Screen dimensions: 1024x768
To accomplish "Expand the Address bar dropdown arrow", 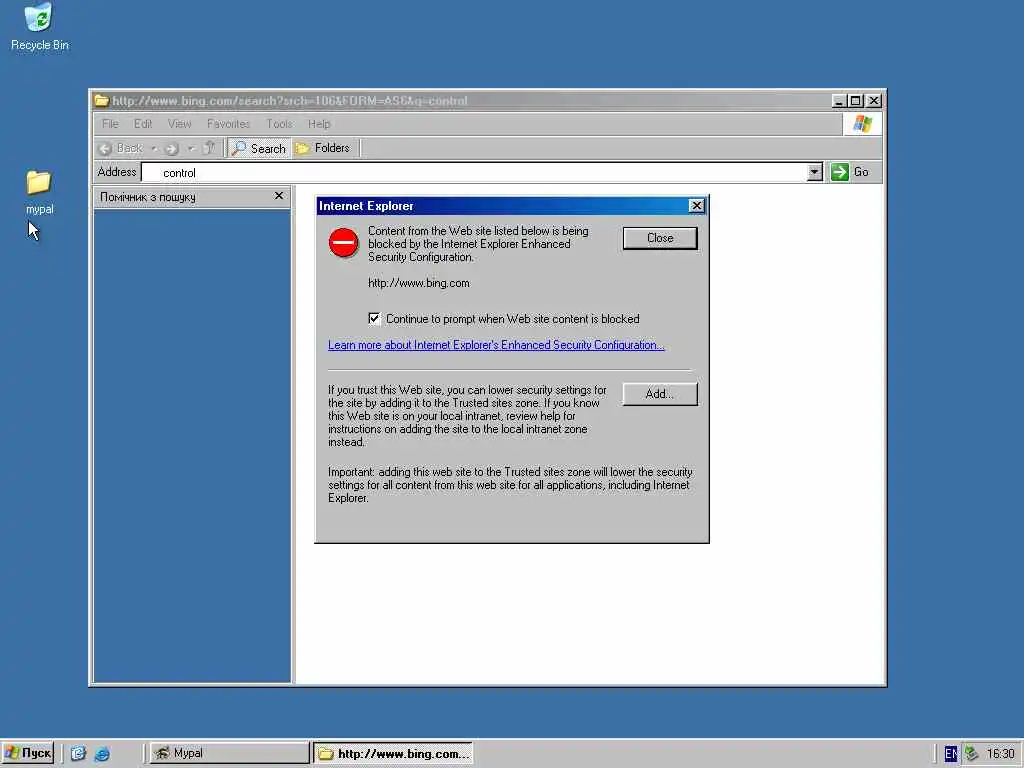I will click(814, 172).
